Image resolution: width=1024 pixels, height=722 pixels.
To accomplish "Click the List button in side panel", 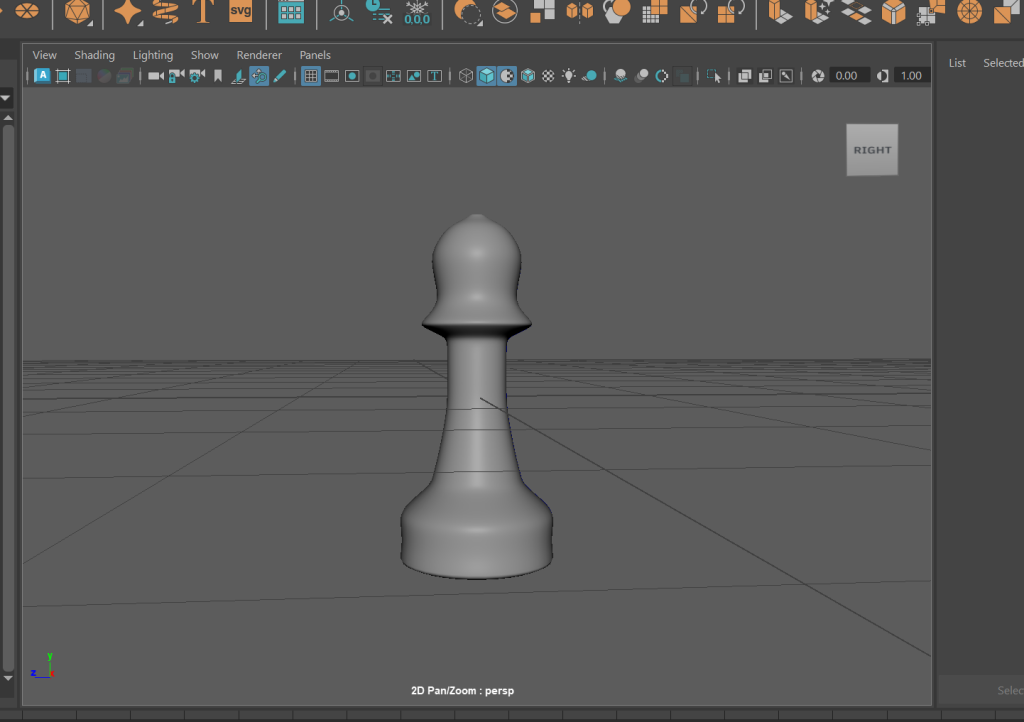I will click(957, 63).
